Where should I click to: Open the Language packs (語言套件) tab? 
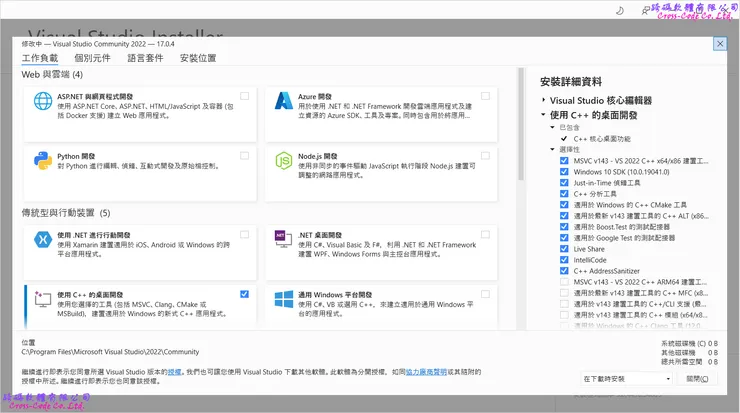pos(145,58)
